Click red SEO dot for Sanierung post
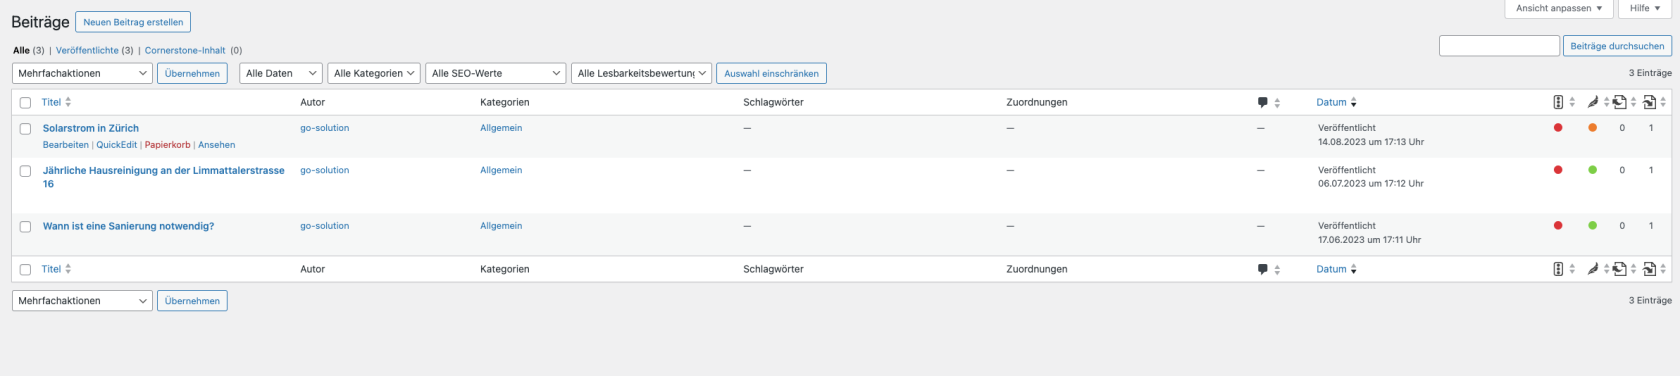1680x376 pixels. point(1558,226)
